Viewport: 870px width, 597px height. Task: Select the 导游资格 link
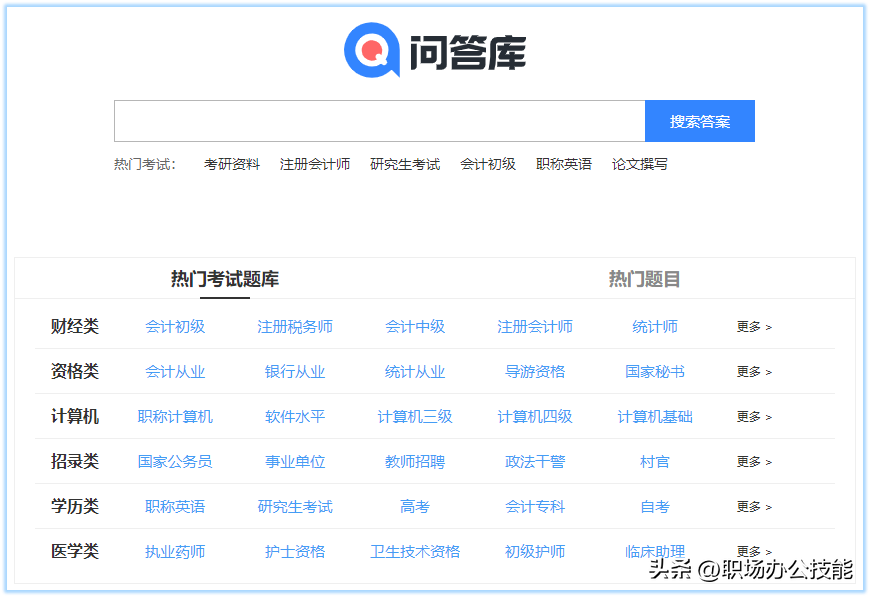[x=535, y=371]
